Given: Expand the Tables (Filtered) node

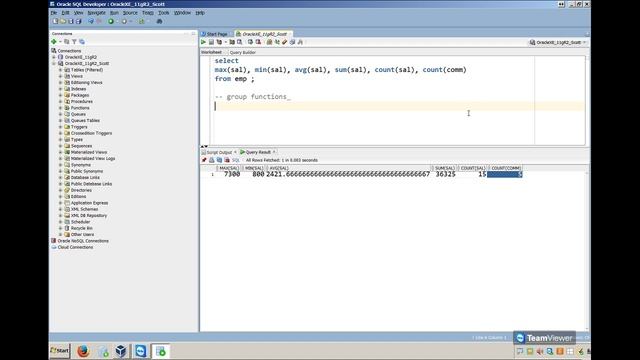Looking at the screenshot, I should pyautogui.click(x=60, y=70).
